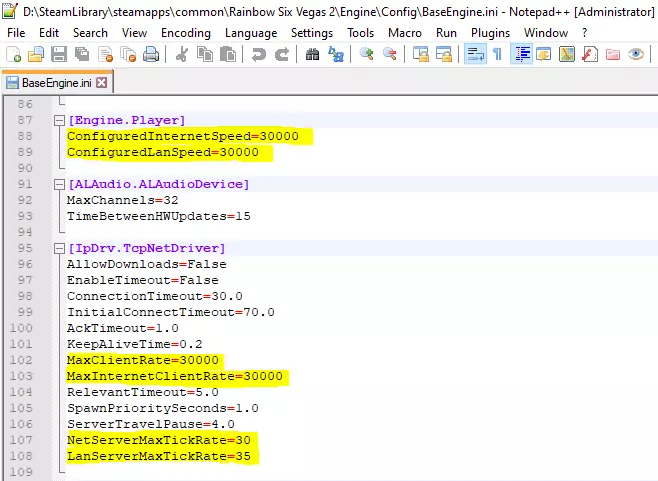Toggle Monitoring eye icon
658x481 pixels.
[636, 54]
